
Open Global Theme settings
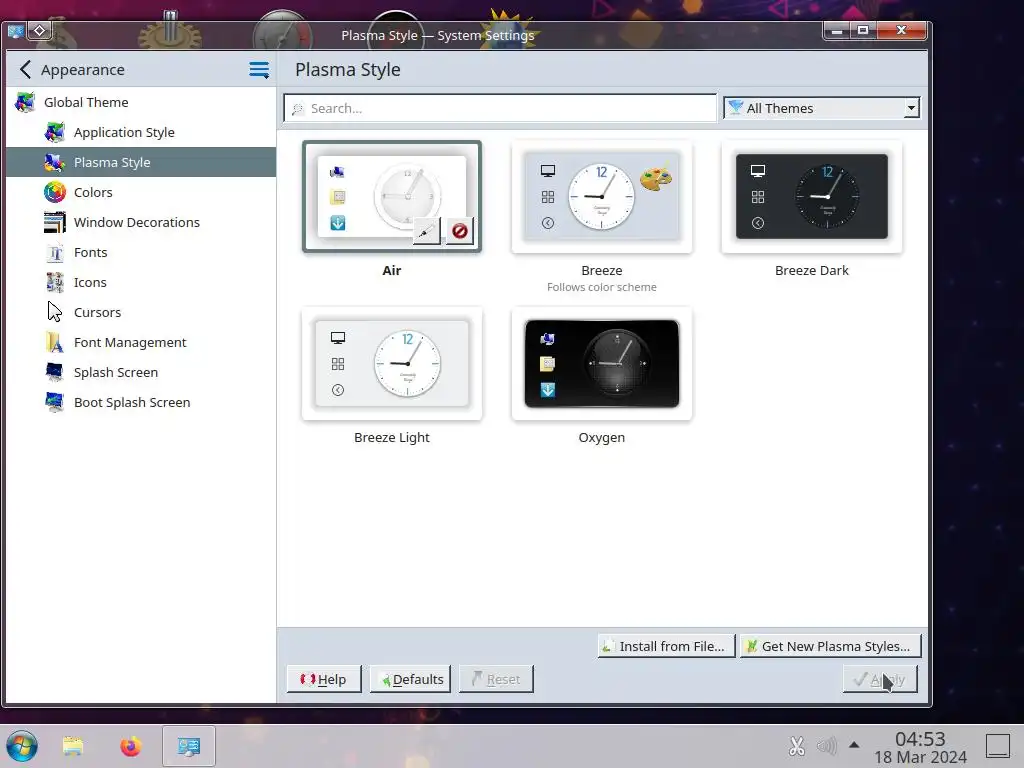tap(141, 102)
